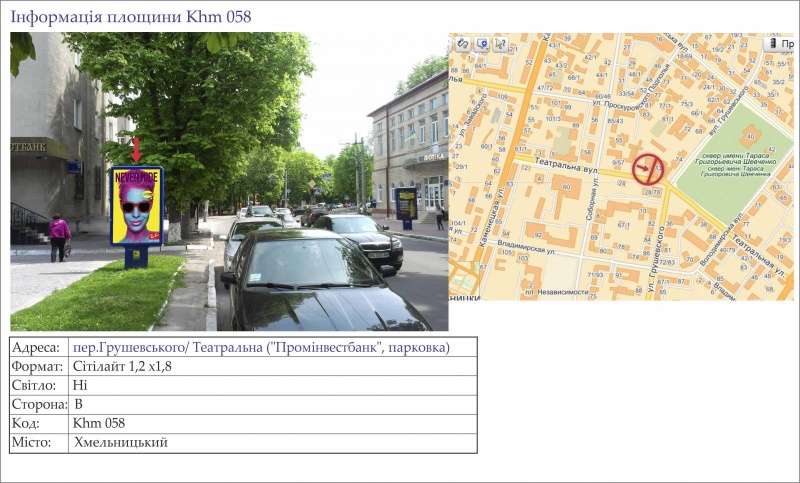Open the map search tool dropdown
This screenshot has width=800, height=483.
click(482, 44)
